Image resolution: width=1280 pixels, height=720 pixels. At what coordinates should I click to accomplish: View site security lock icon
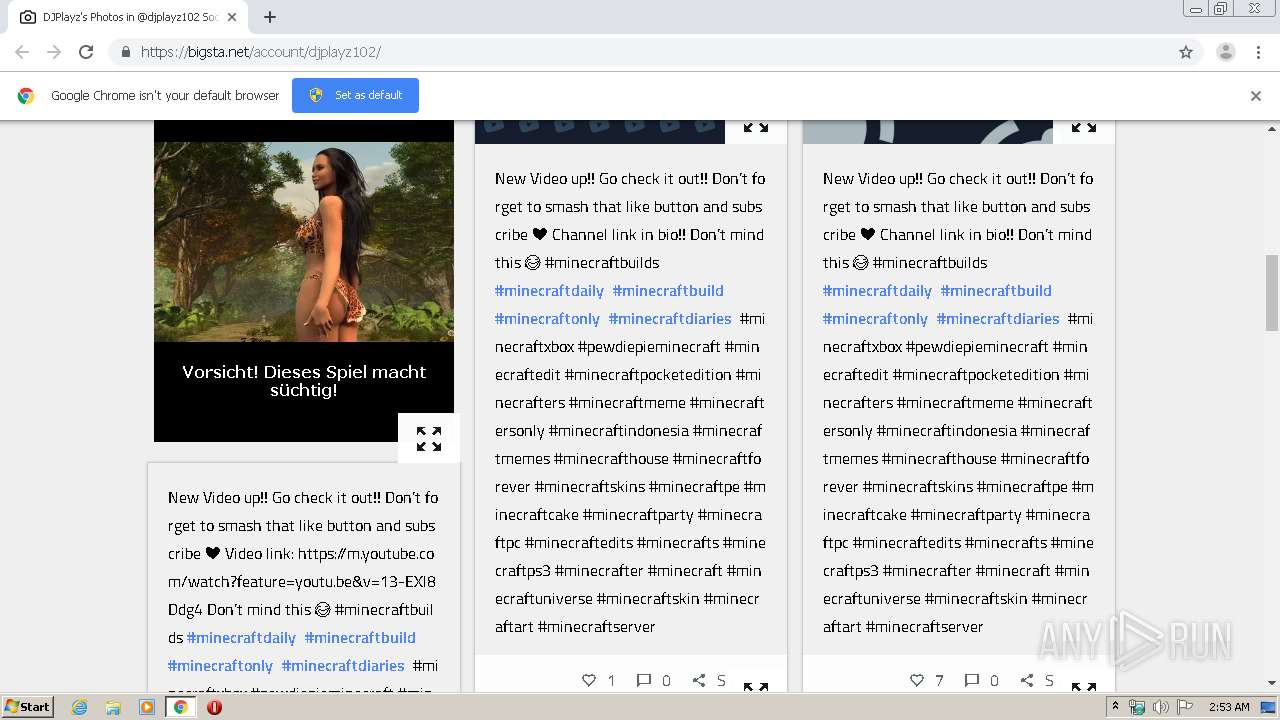coord(125,52)
